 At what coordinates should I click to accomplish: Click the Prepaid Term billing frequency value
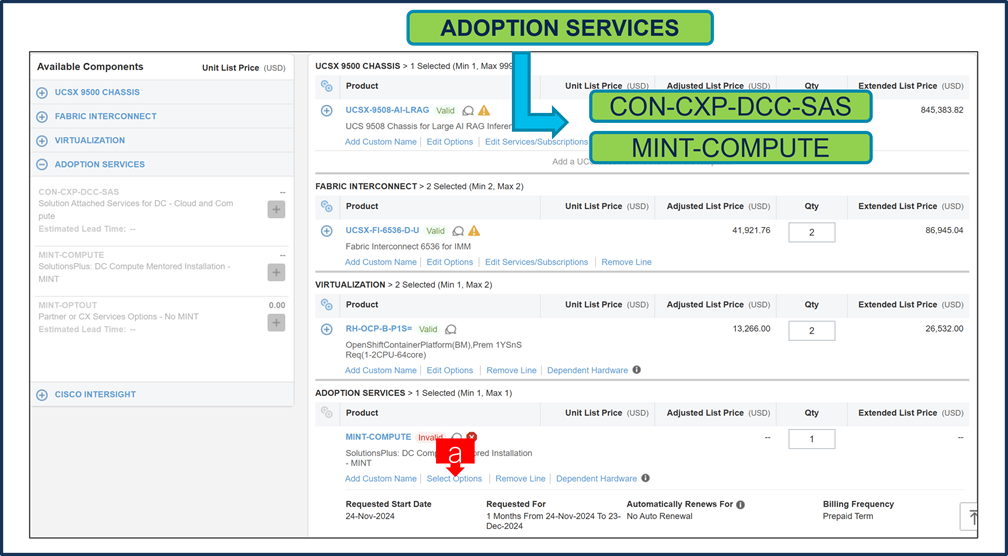point(848,516)
